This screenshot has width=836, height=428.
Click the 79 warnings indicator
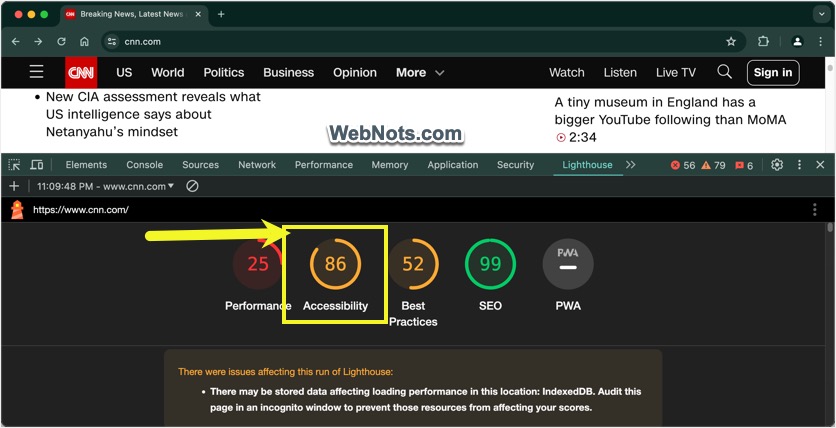point(713,165)
